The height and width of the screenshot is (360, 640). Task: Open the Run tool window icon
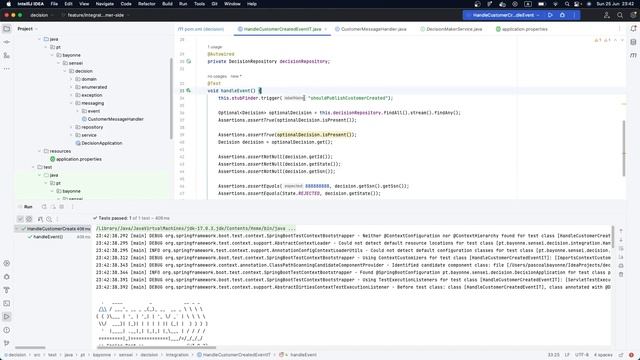click(x=7, y=317)
